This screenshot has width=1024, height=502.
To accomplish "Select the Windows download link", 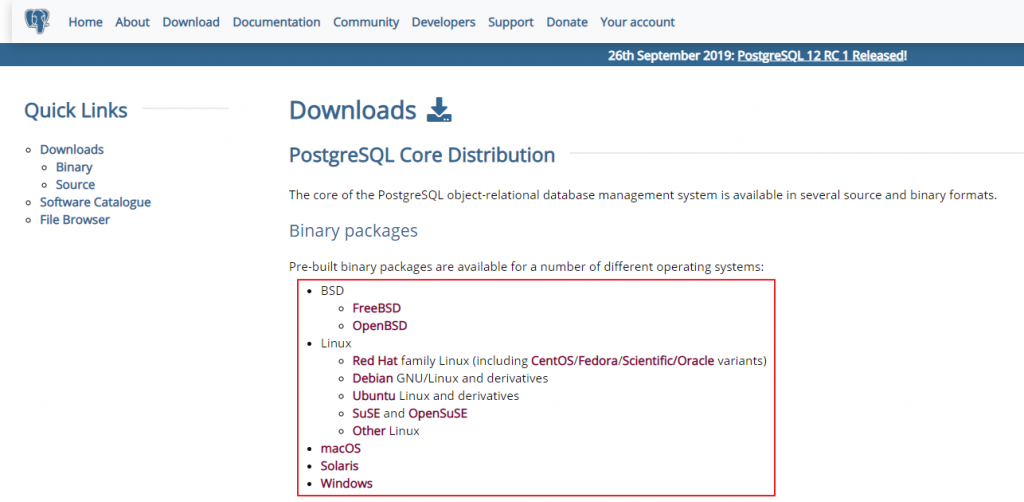I will [347, 484].
